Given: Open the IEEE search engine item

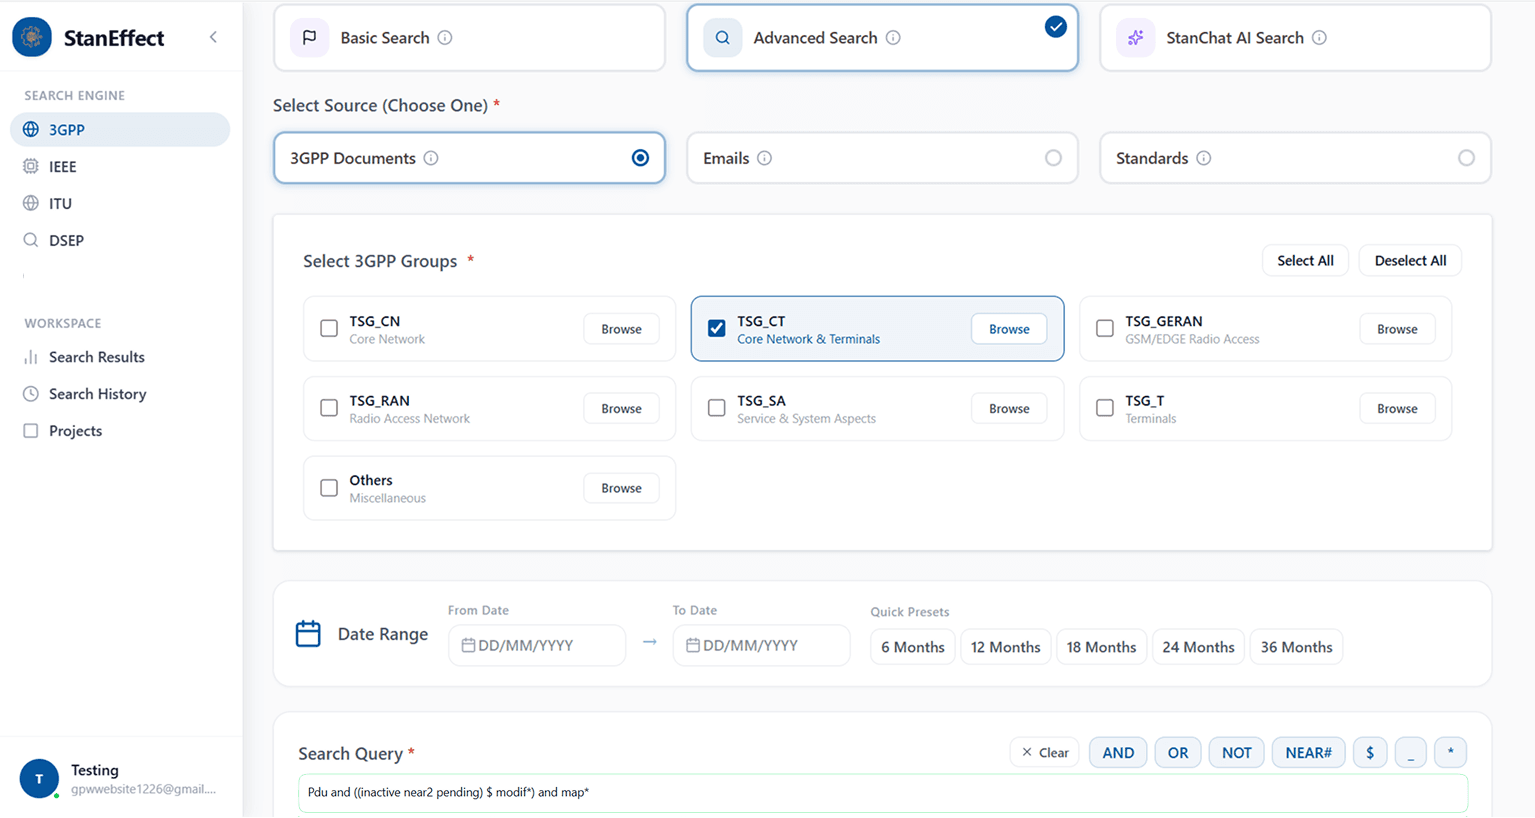Looking at the screenshot, I should tap(120, 167).
